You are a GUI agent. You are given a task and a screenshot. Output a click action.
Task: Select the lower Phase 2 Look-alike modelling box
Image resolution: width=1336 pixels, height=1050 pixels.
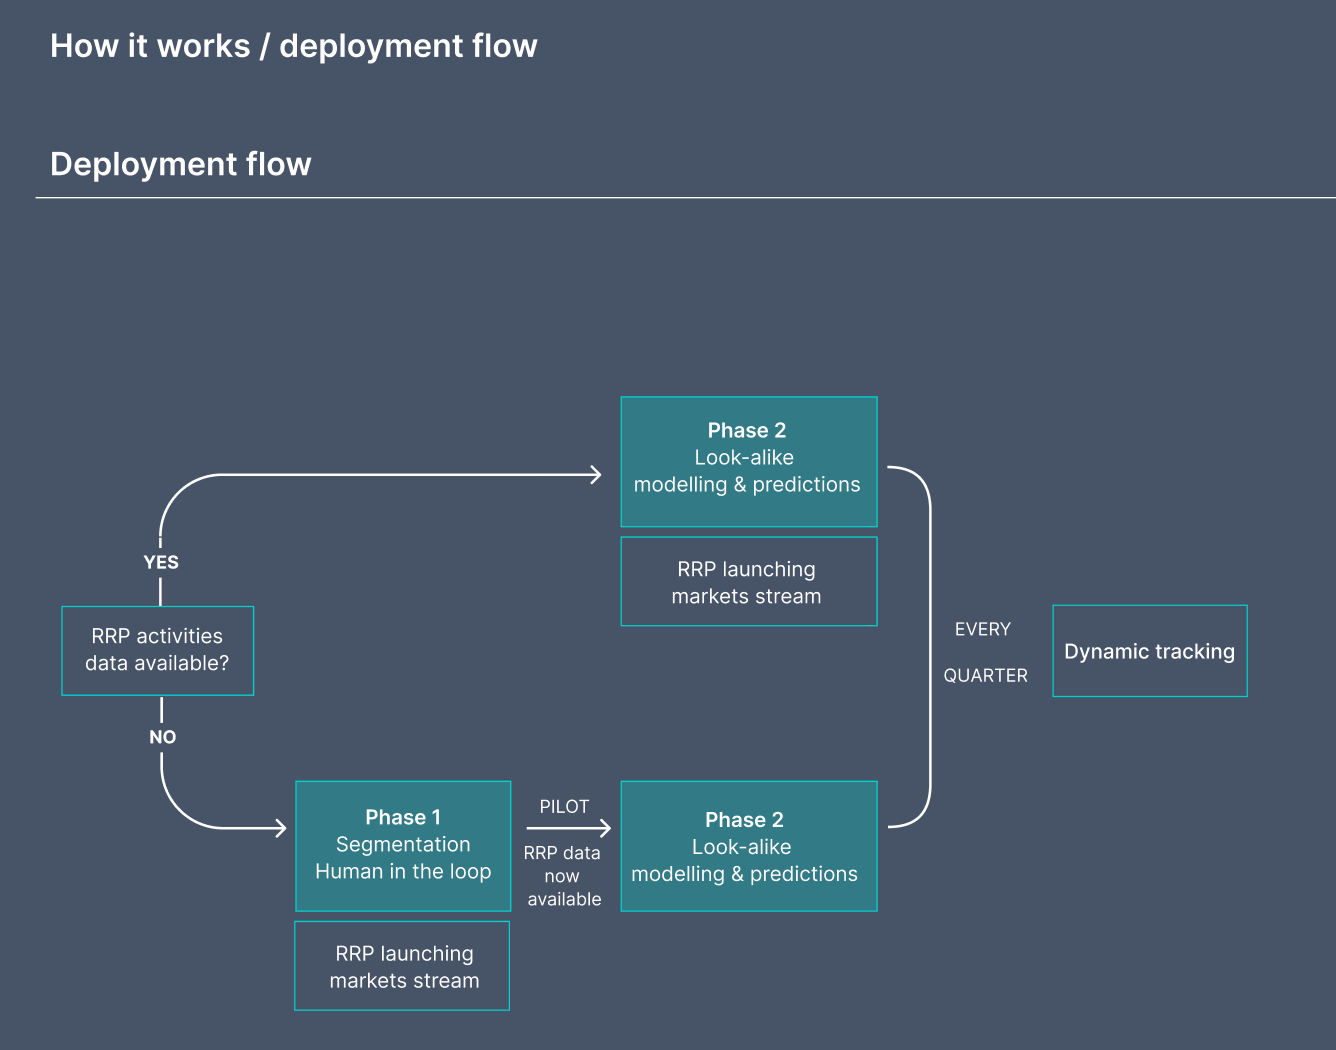click(749, 846)
